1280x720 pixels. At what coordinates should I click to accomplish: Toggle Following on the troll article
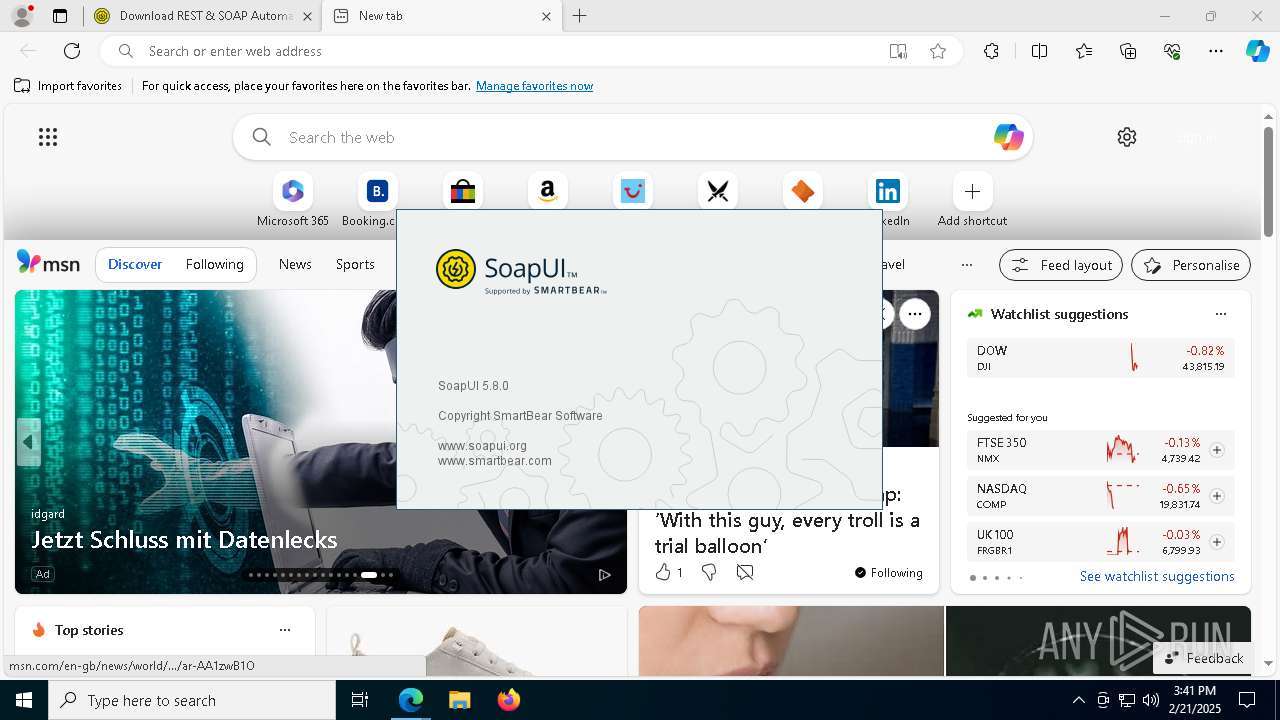click(889, 573)
